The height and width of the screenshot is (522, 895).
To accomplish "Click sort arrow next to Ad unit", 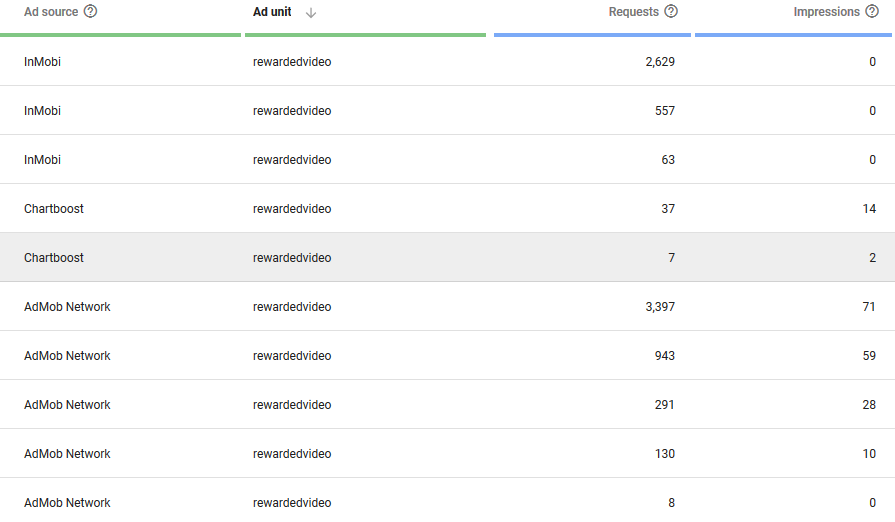I will pyautogui.click(x=311, y=13).
